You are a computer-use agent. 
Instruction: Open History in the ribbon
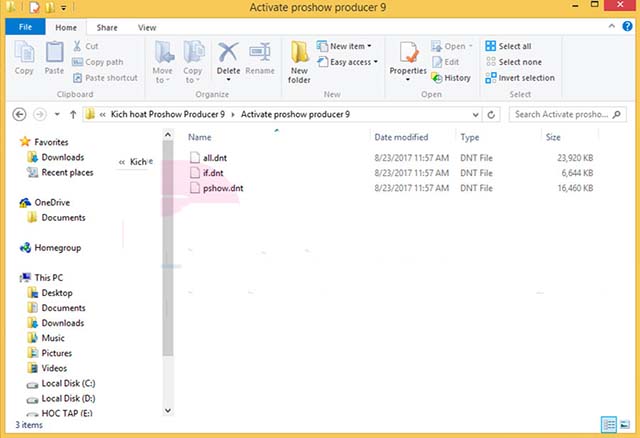tap(451, 78)
